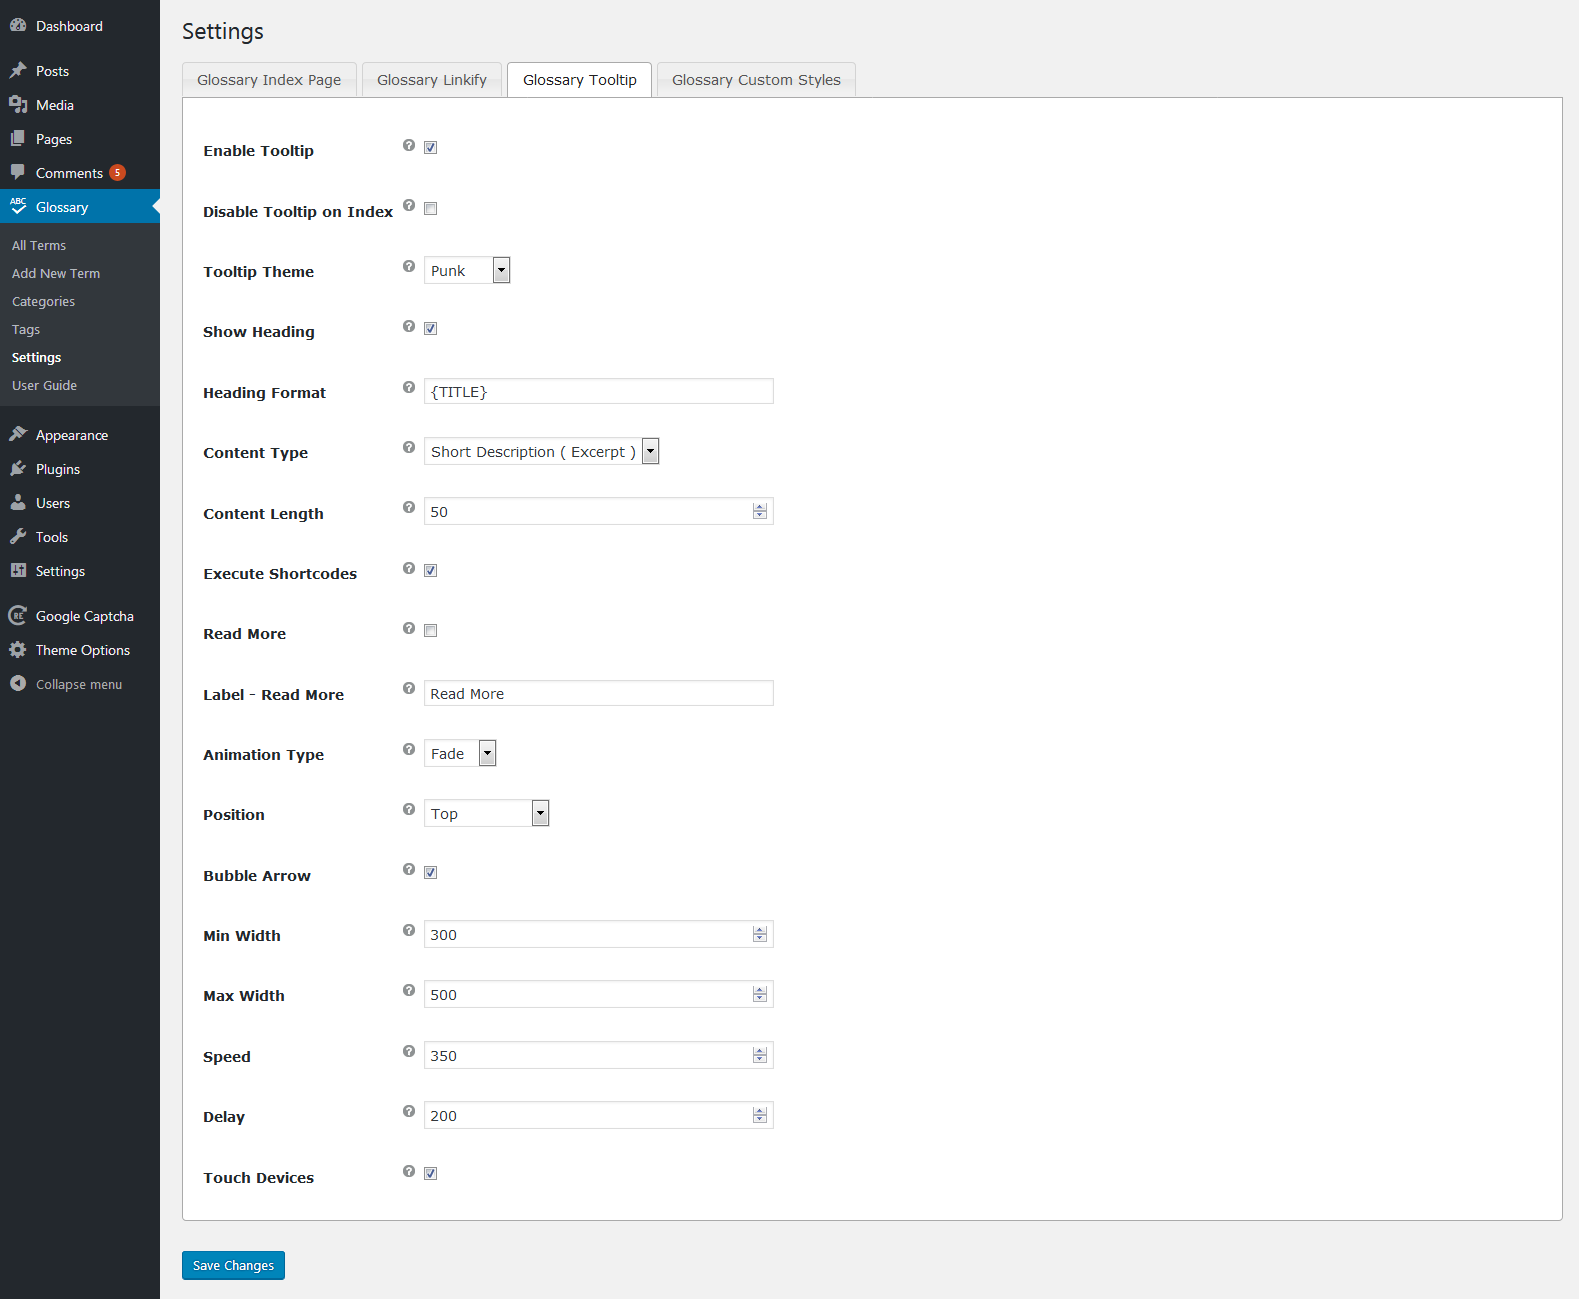Open the User Guide link

tap(44, 385)
